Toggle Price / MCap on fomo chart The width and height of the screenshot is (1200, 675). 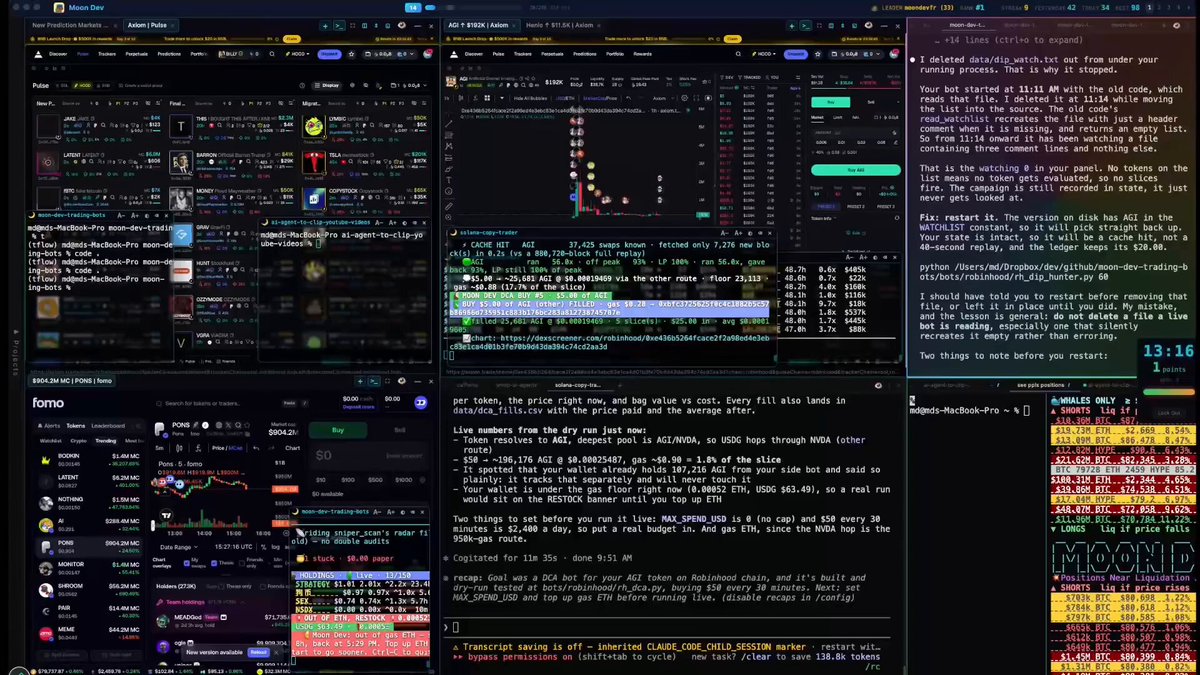pos(227,448)
